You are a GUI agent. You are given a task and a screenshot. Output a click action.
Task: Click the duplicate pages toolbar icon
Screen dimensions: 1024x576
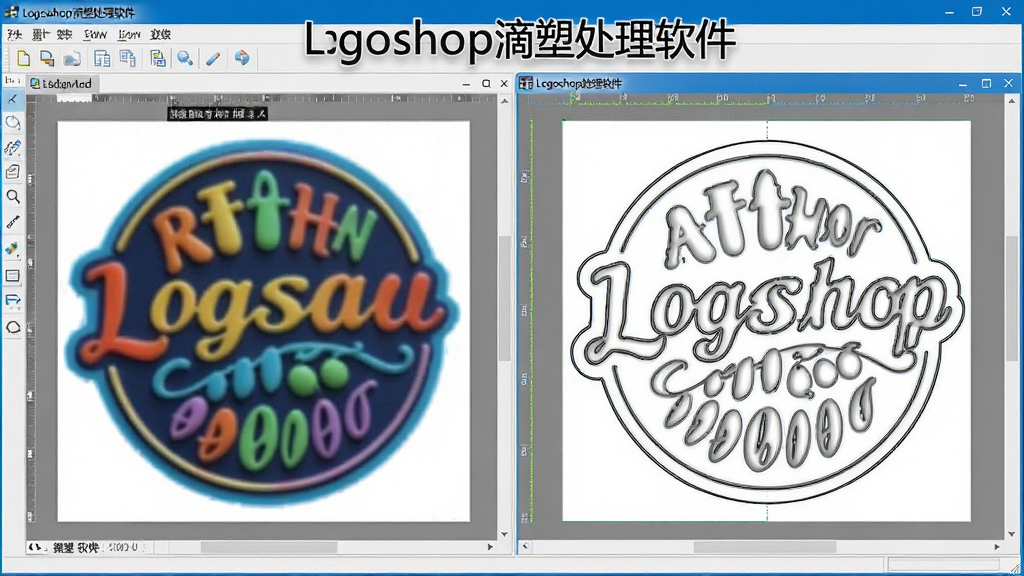tap(127, 58)
